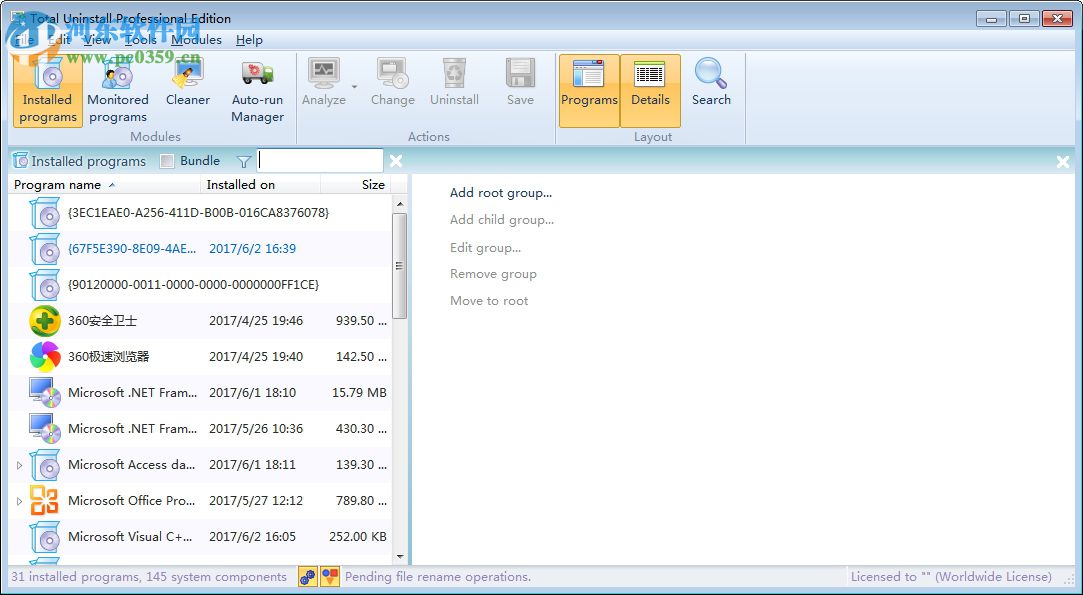Open the Analyze button dropdown arrow

coord(354,87)
